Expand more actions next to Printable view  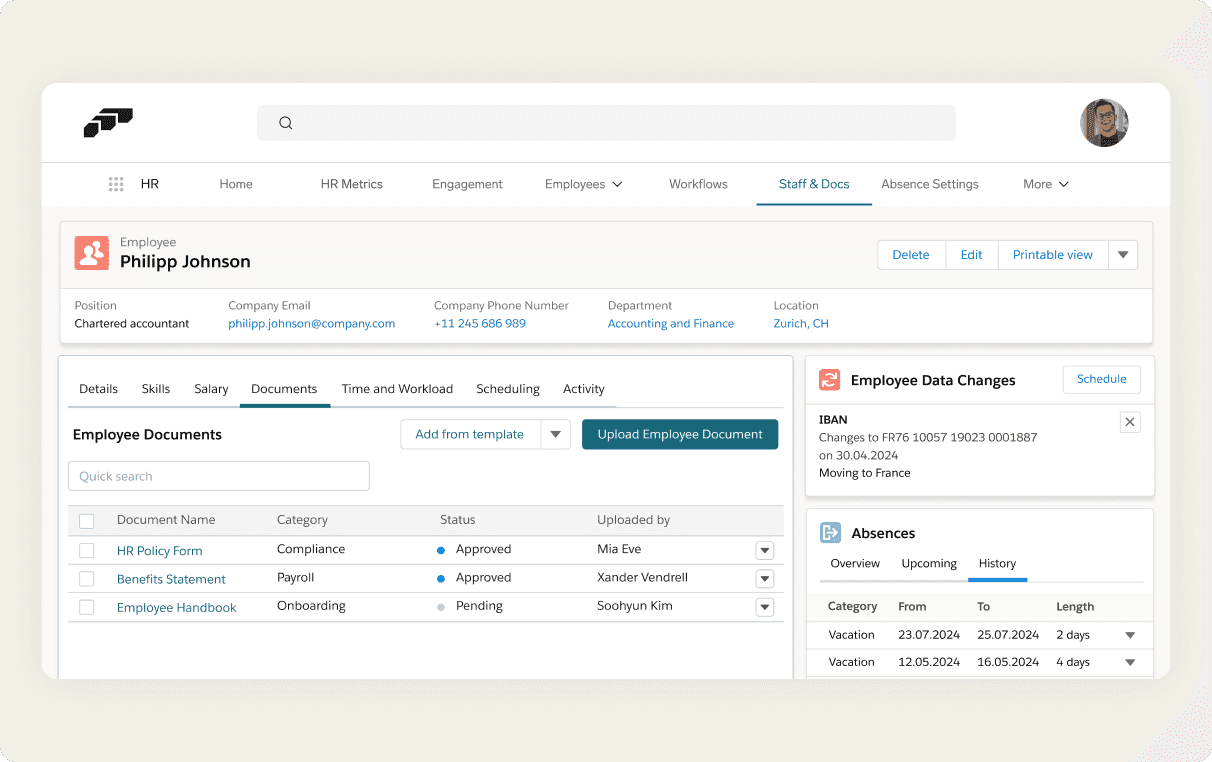1123,255
